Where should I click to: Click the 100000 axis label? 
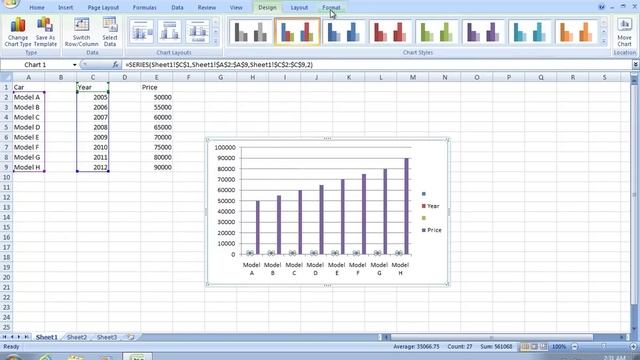click(225, 147)
